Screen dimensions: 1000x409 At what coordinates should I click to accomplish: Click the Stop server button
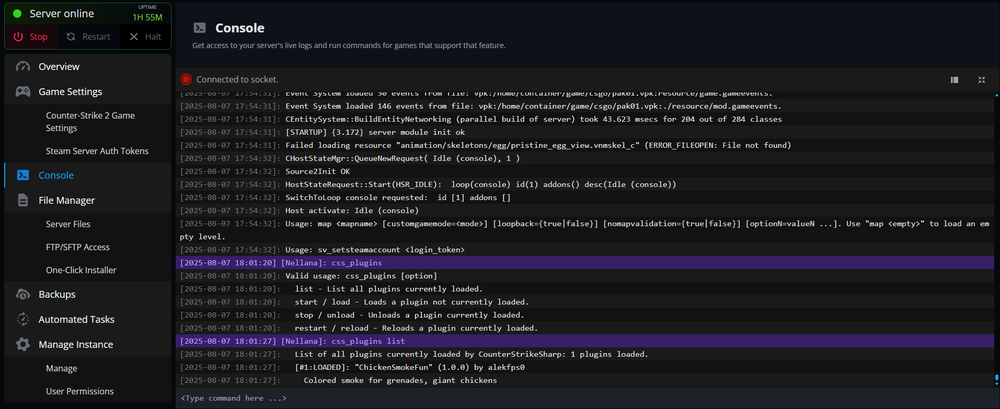pyautogui.click(x=30, y=37)
